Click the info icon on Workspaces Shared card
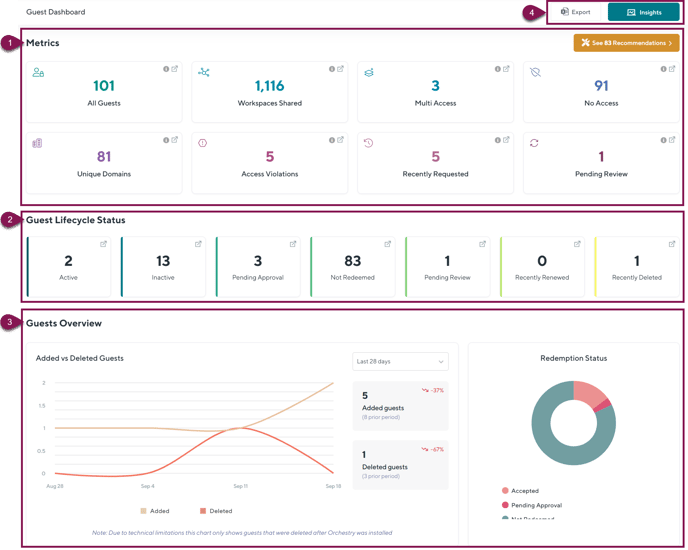The height and width of the screenshot is (550, 688). pyautogui.click(x=331, y=69)
